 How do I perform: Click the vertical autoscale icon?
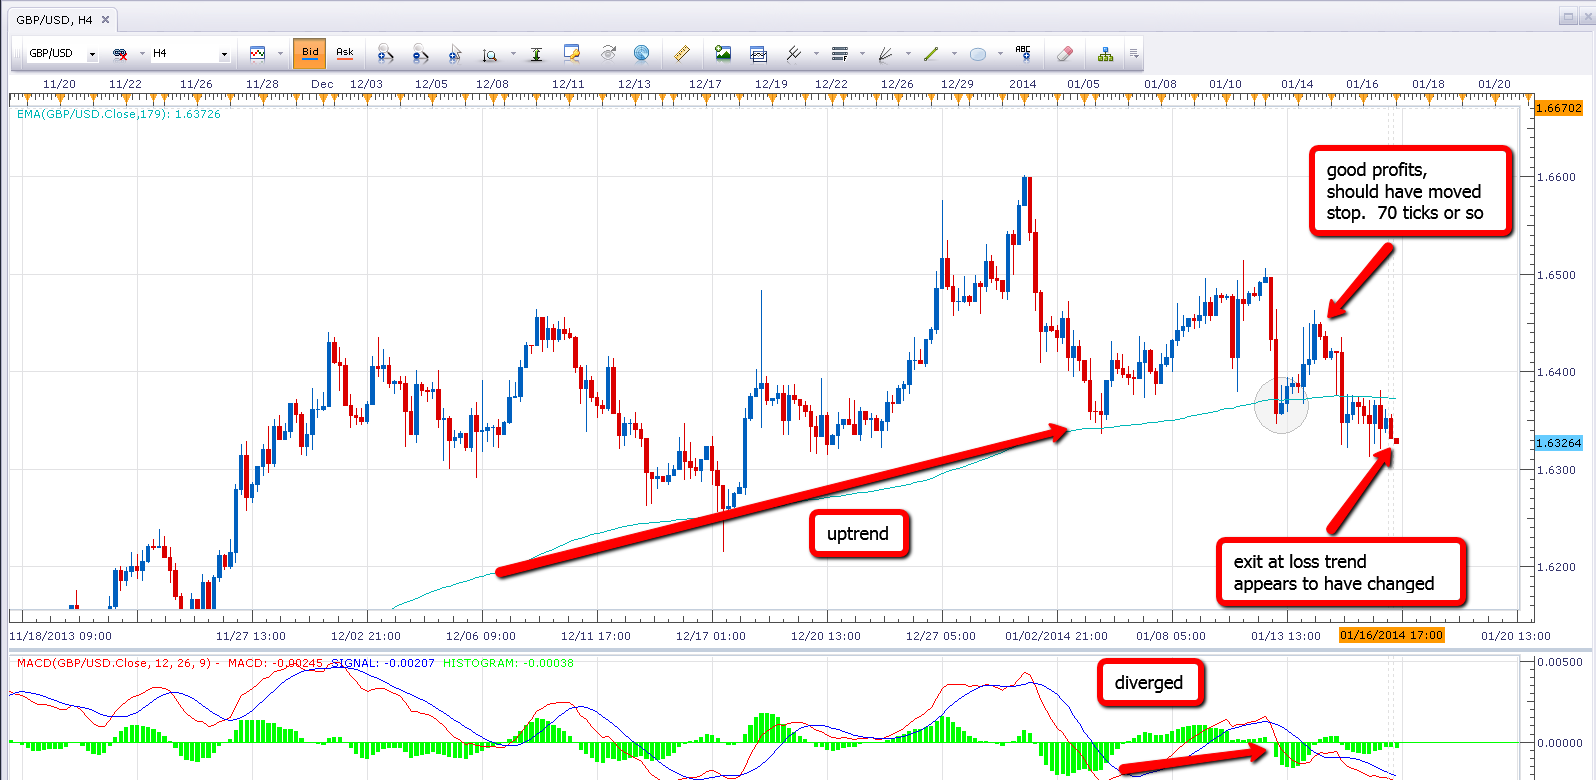(536, 53)
